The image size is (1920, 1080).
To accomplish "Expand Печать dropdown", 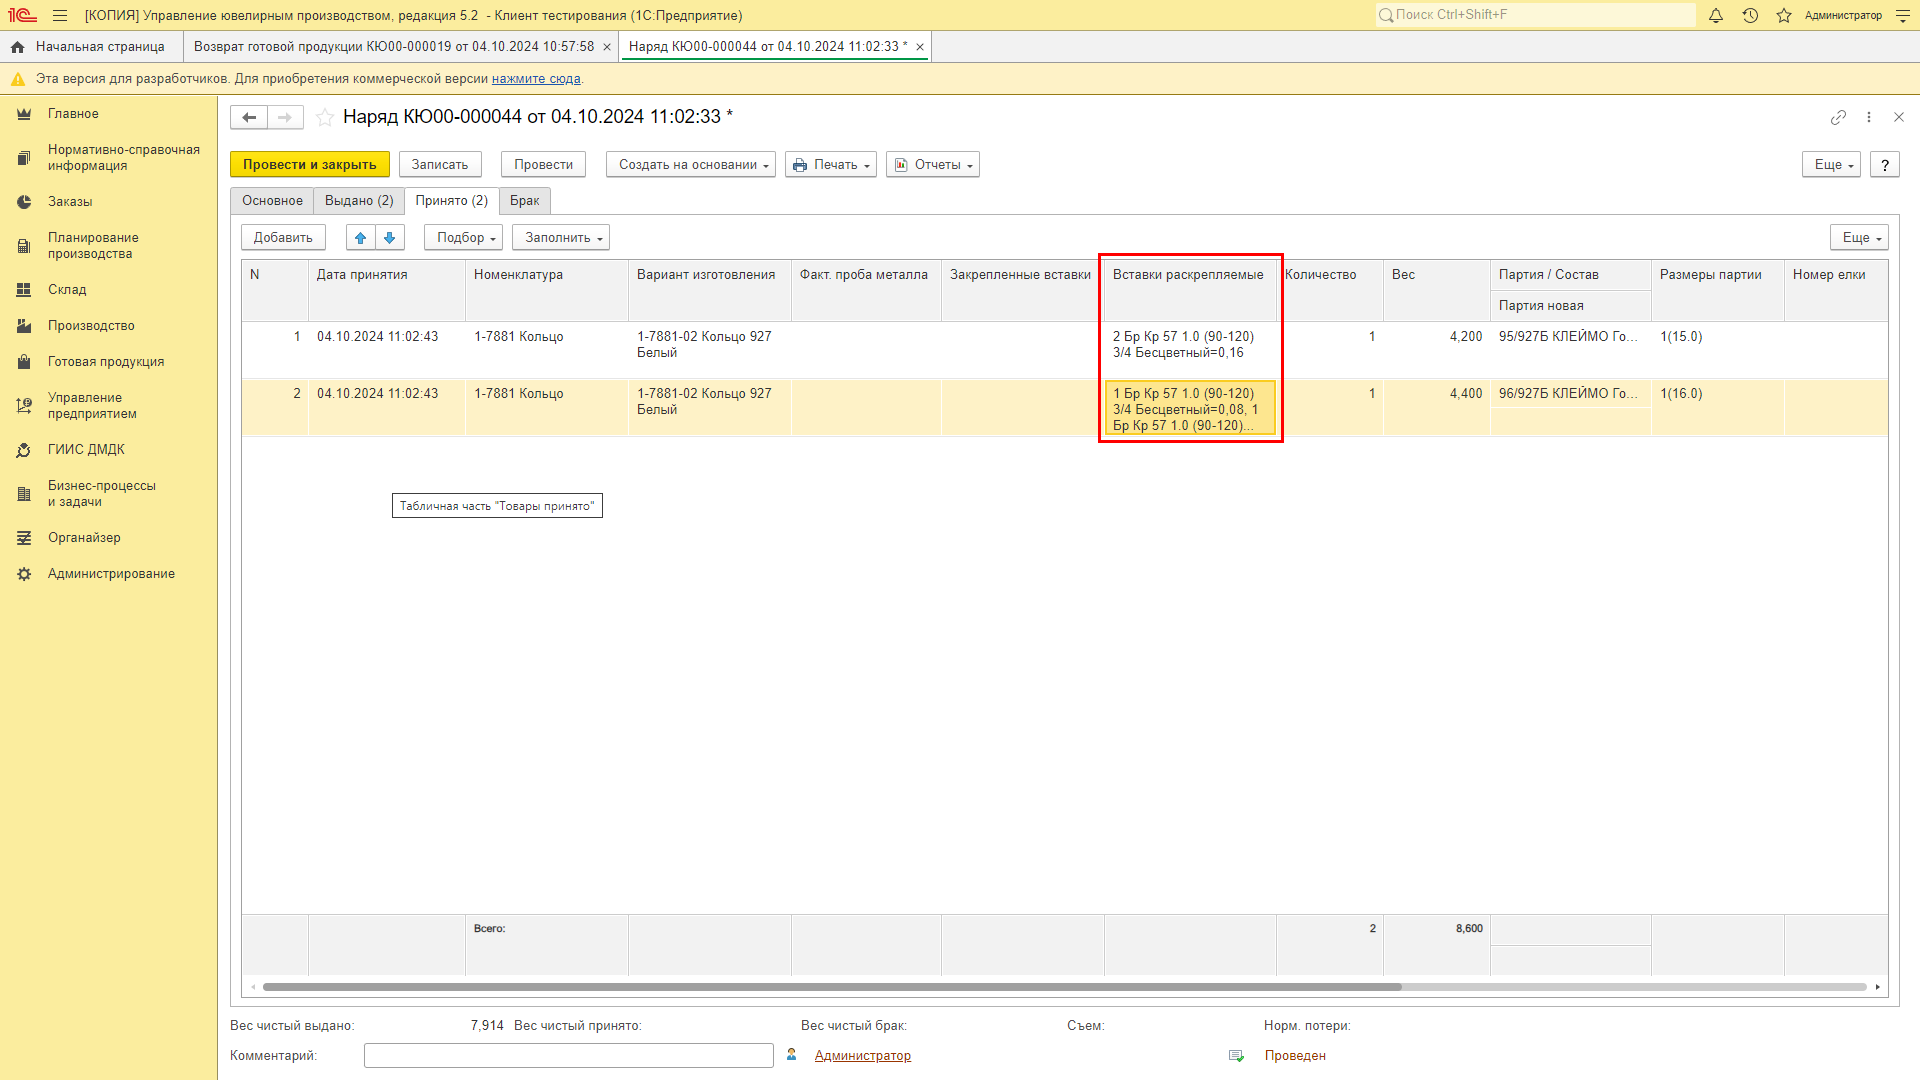I will pos(831,165).
